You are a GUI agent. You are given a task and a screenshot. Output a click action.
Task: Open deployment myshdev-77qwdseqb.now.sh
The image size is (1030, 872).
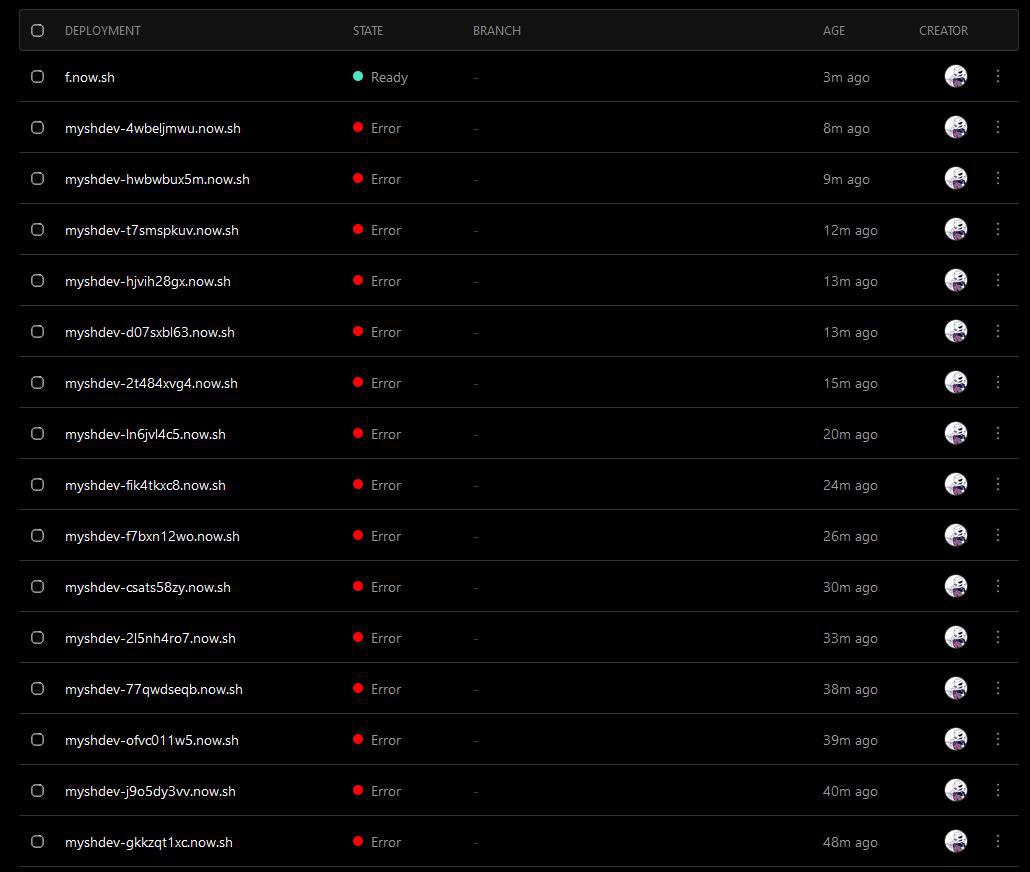pos(154,689)
